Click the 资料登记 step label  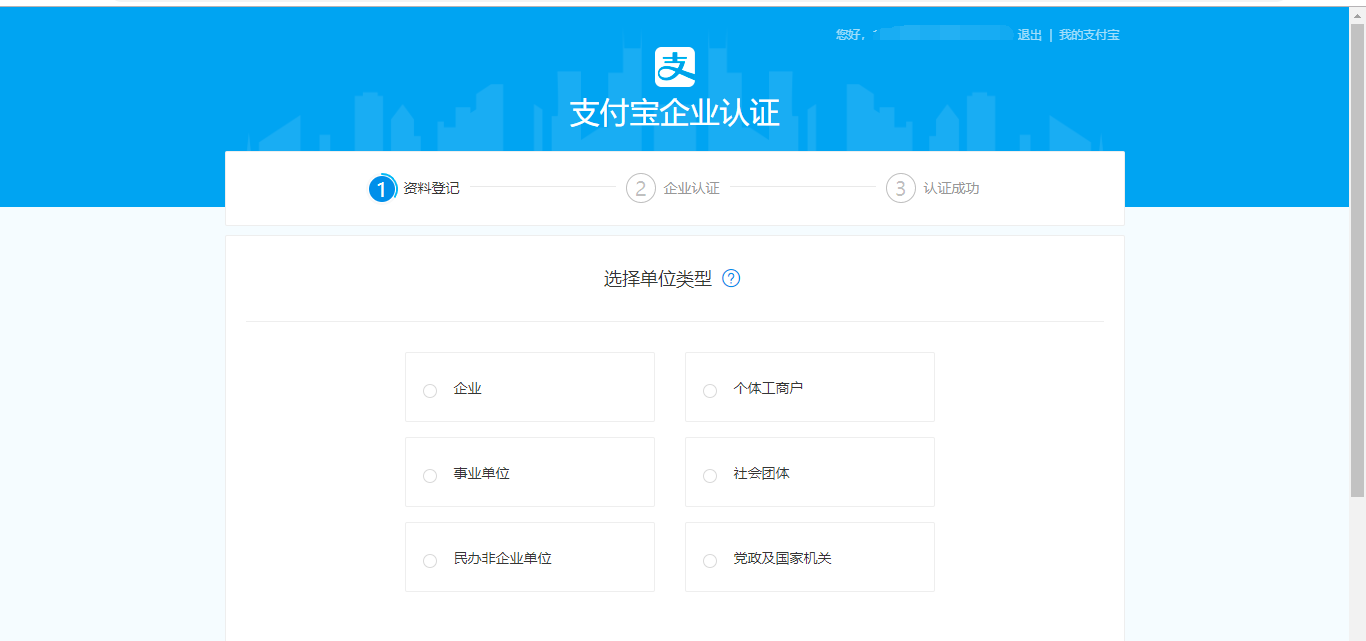[431, 188]
